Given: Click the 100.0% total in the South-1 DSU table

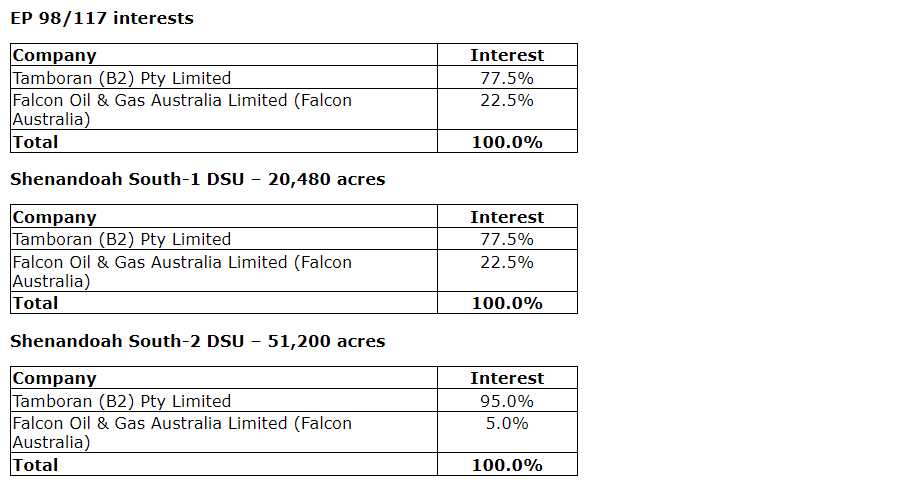Looking at the screenshot, I should coord(507,303).
